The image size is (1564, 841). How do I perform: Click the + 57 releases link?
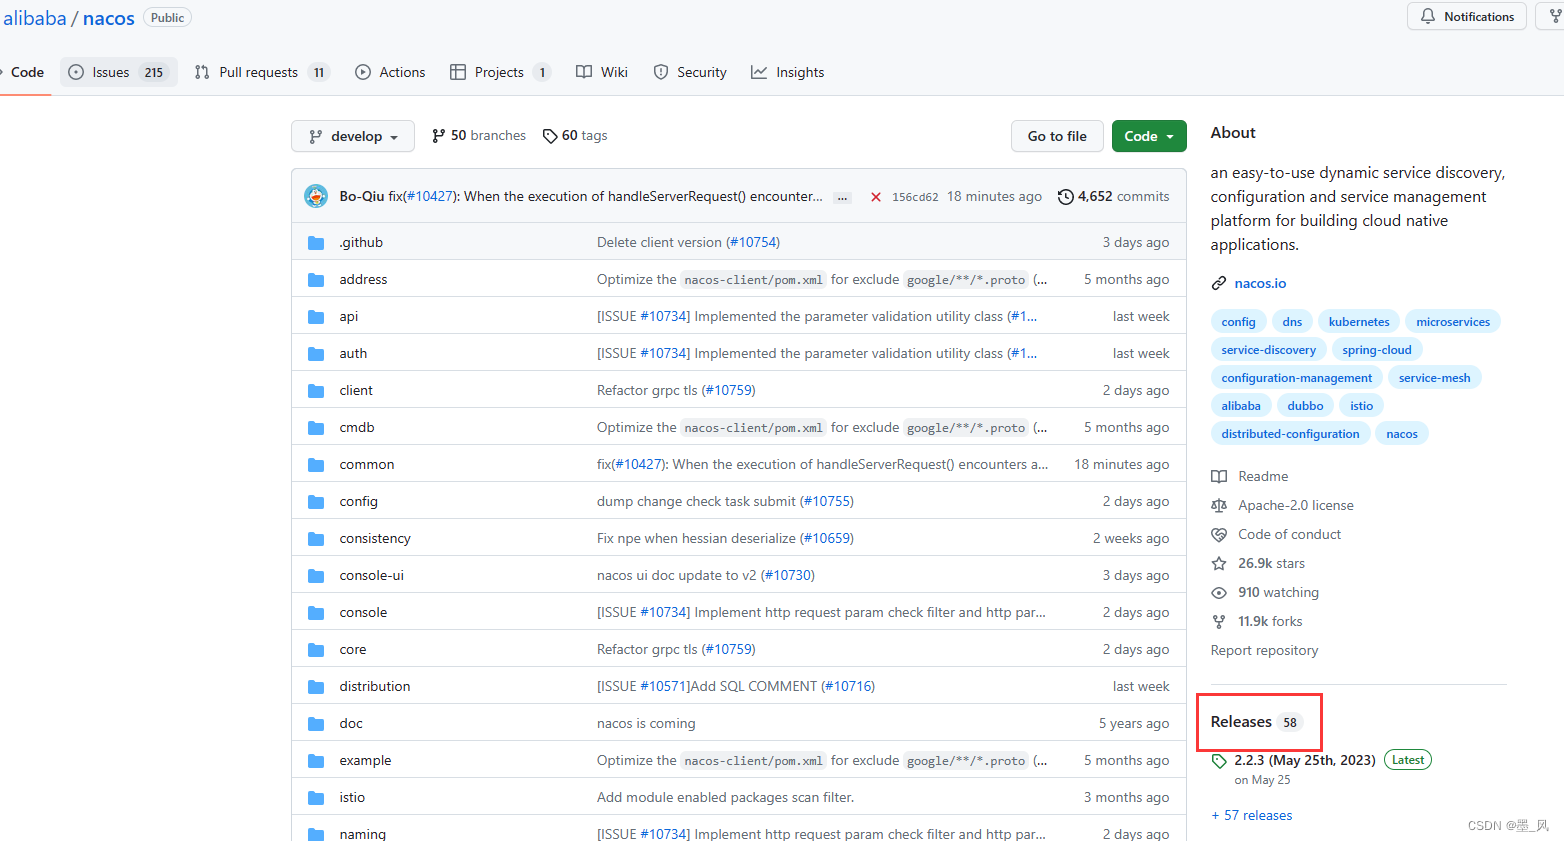(x=1252, y=816)
